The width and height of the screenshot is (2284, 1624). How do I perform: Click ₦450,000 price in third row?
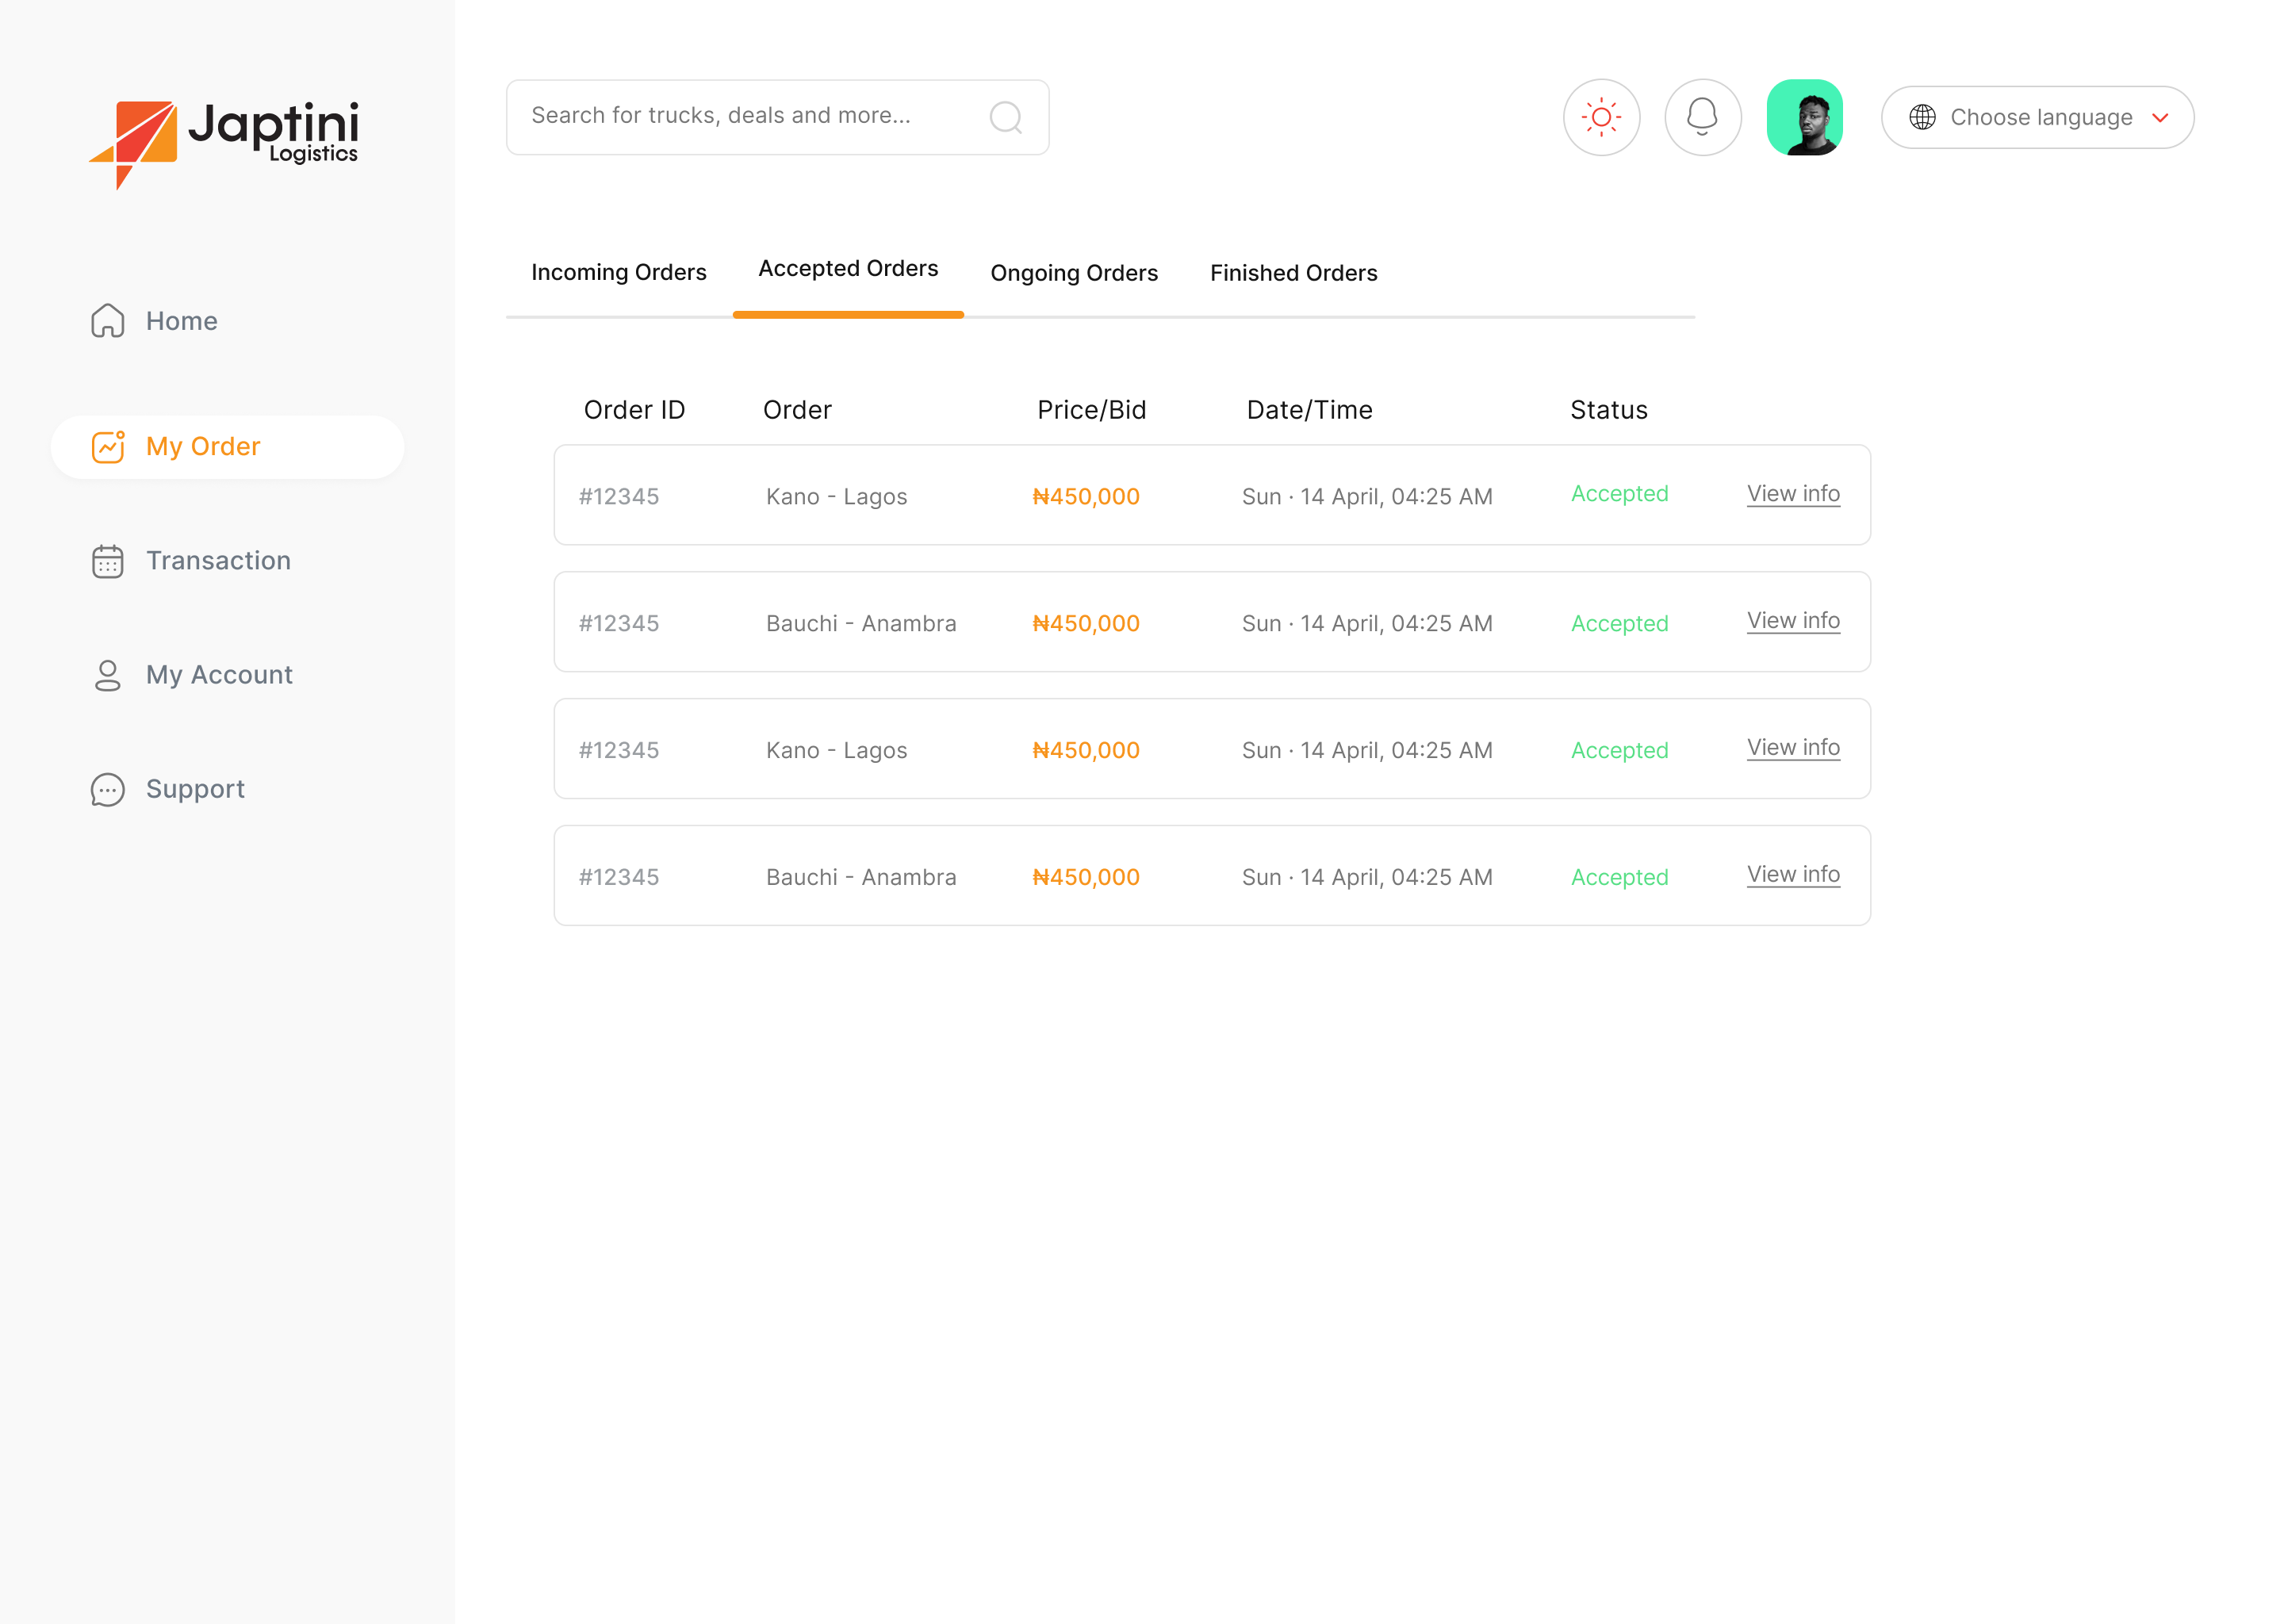click(1085, 751)
